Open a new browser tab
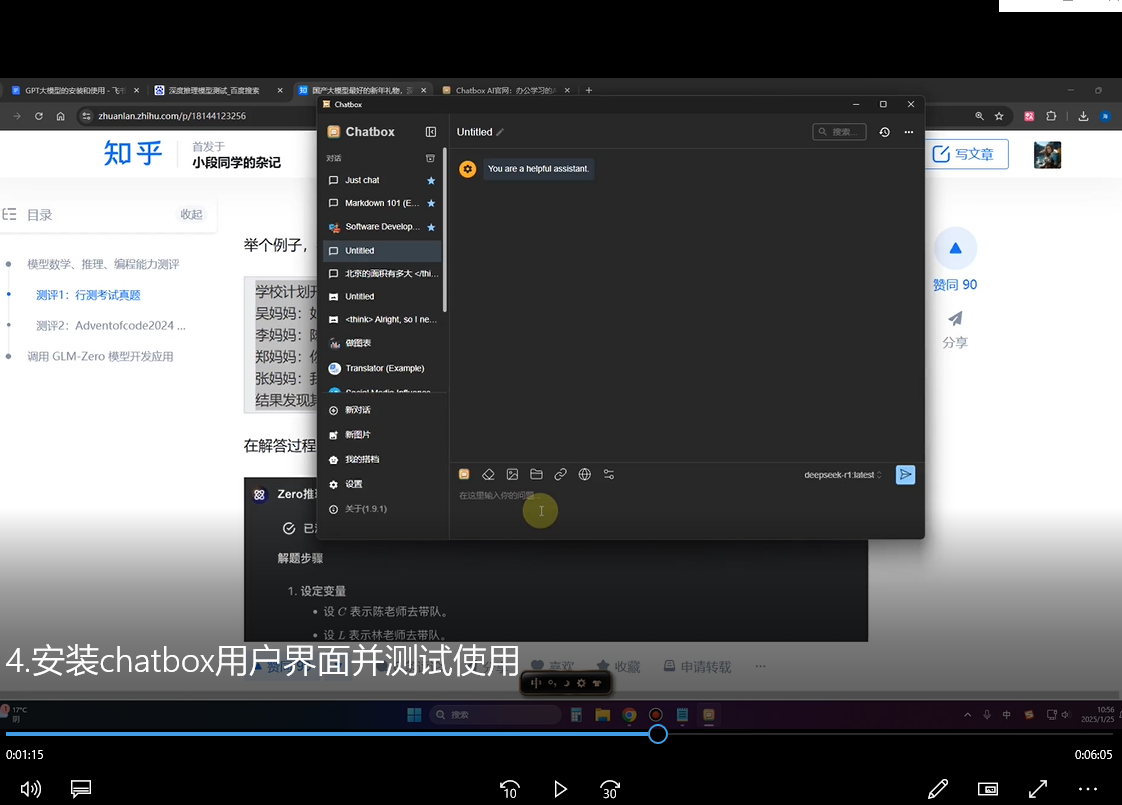1122x805 pixels. coord(589,90)
